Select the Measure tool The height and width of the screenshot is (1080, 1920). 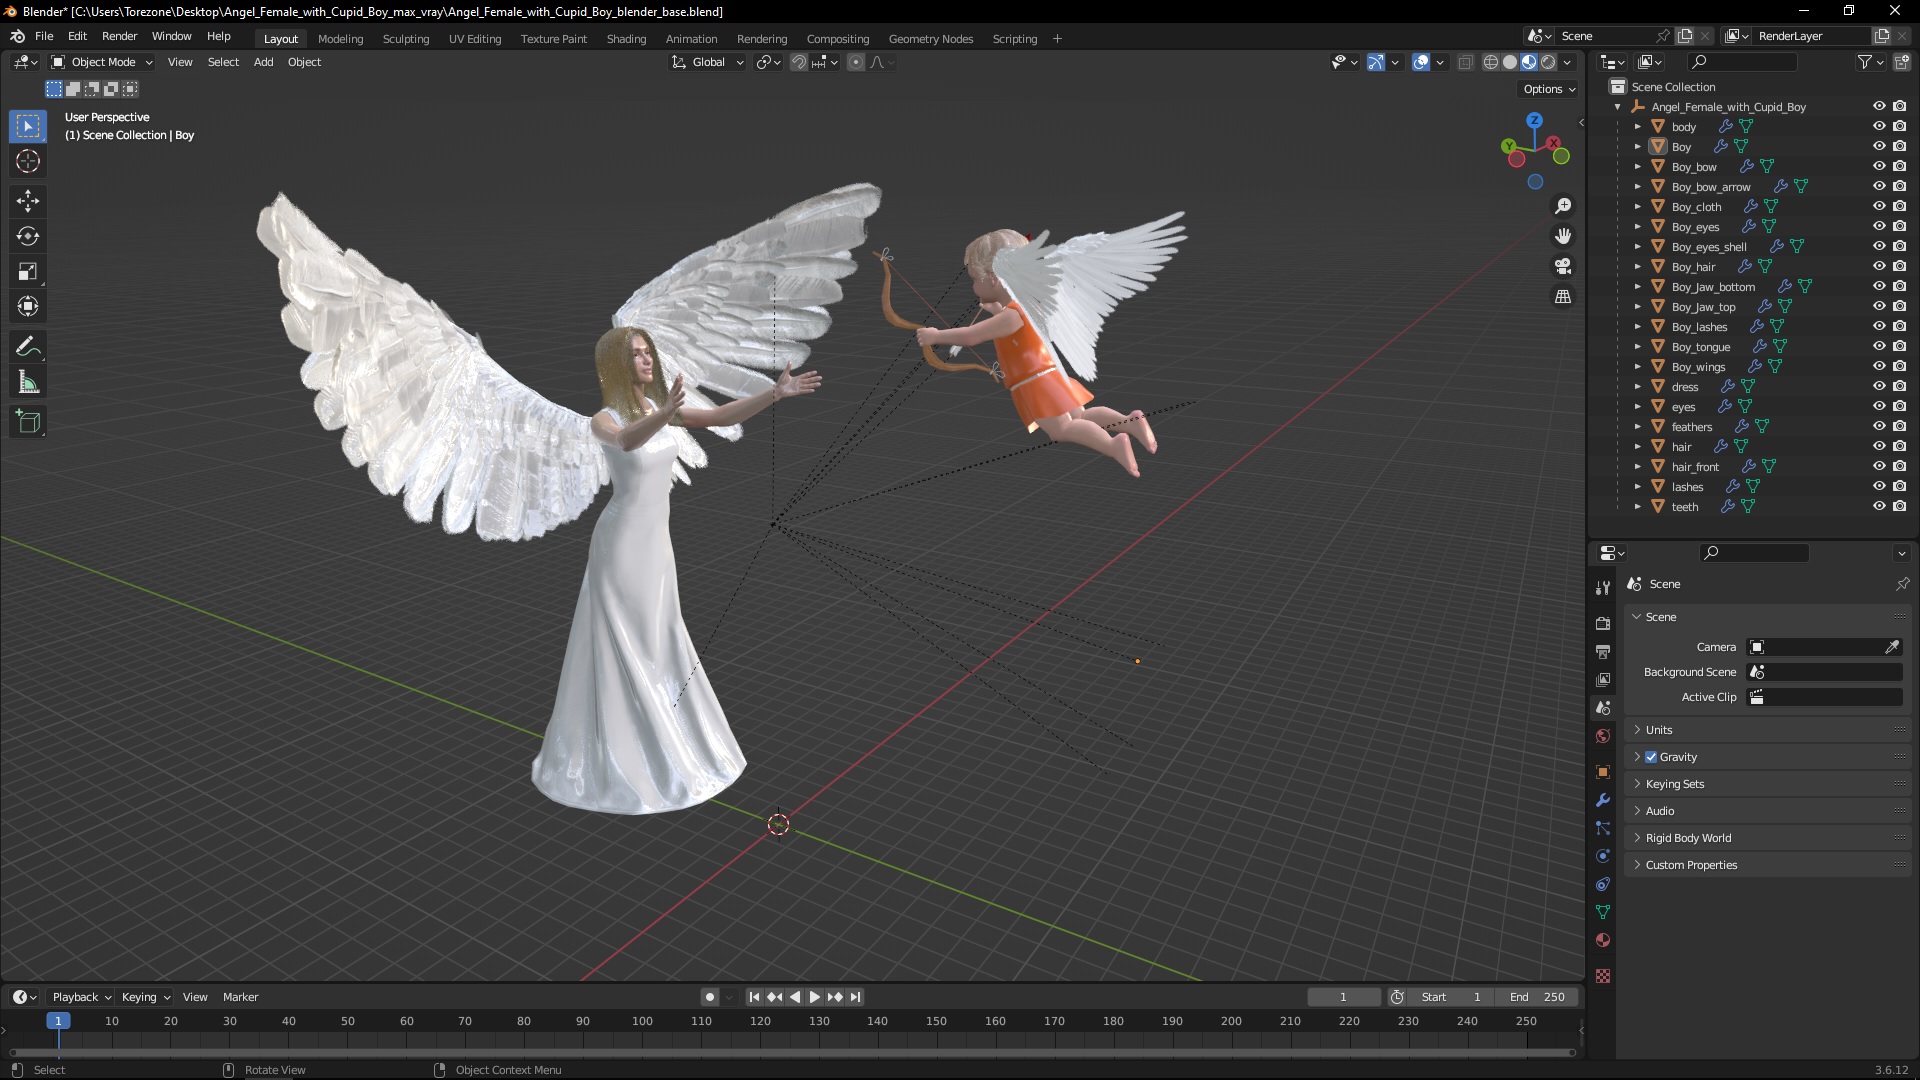pyautogui.click(x=28, y=382)
